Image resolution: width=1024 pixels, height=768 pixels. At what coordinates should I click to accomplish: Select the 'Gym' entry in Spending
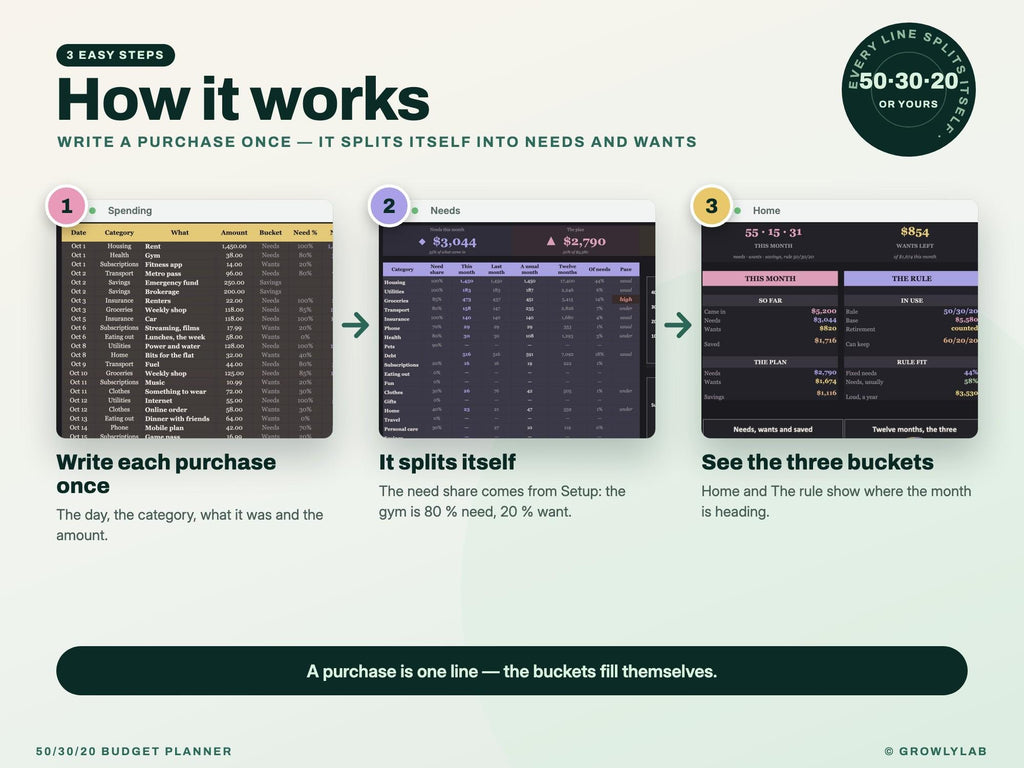click(x=152, y=255)
